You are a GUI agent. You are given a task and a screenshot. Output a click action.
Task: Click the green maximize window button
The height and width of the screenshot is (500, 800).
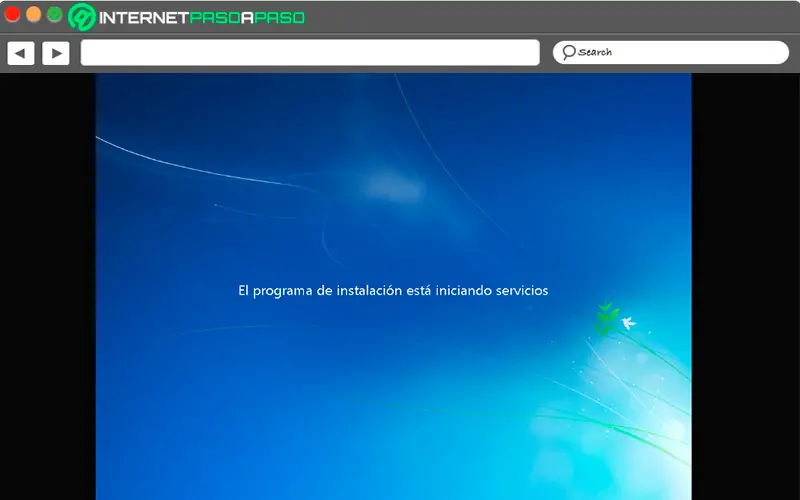(x=55, y=14)
